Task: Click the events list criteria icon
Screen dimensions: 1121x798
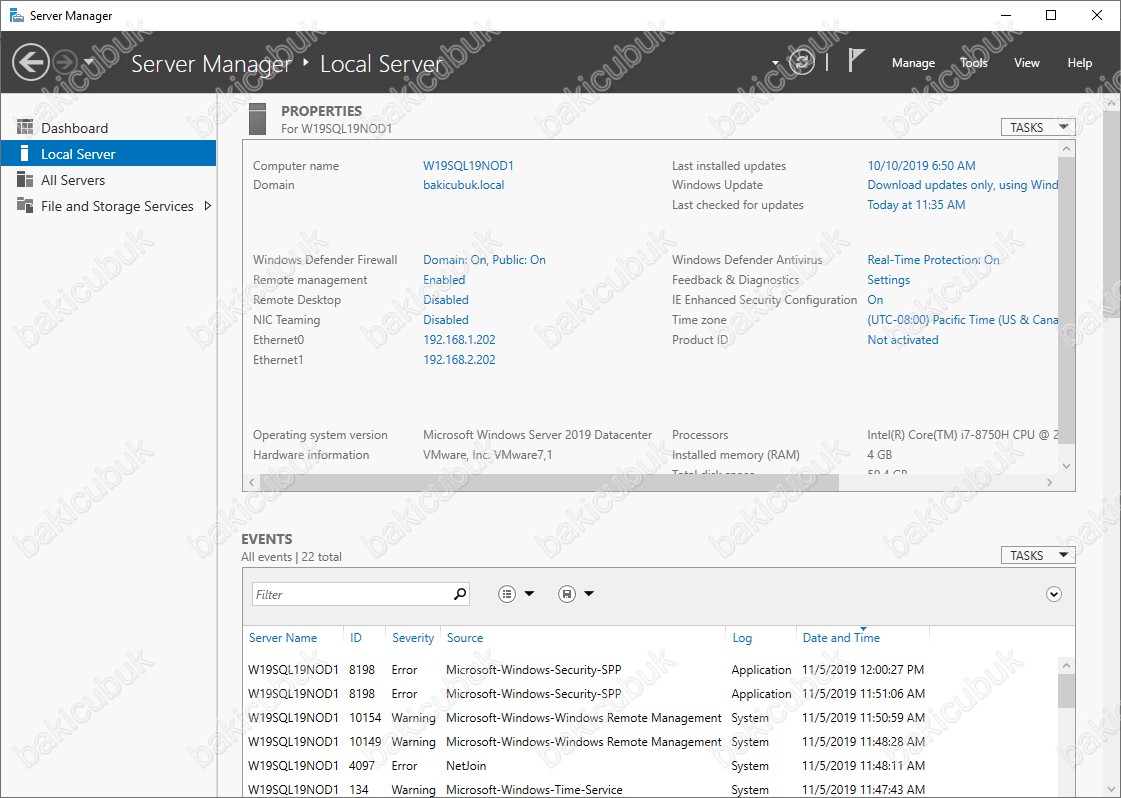Action: [507, 593]
